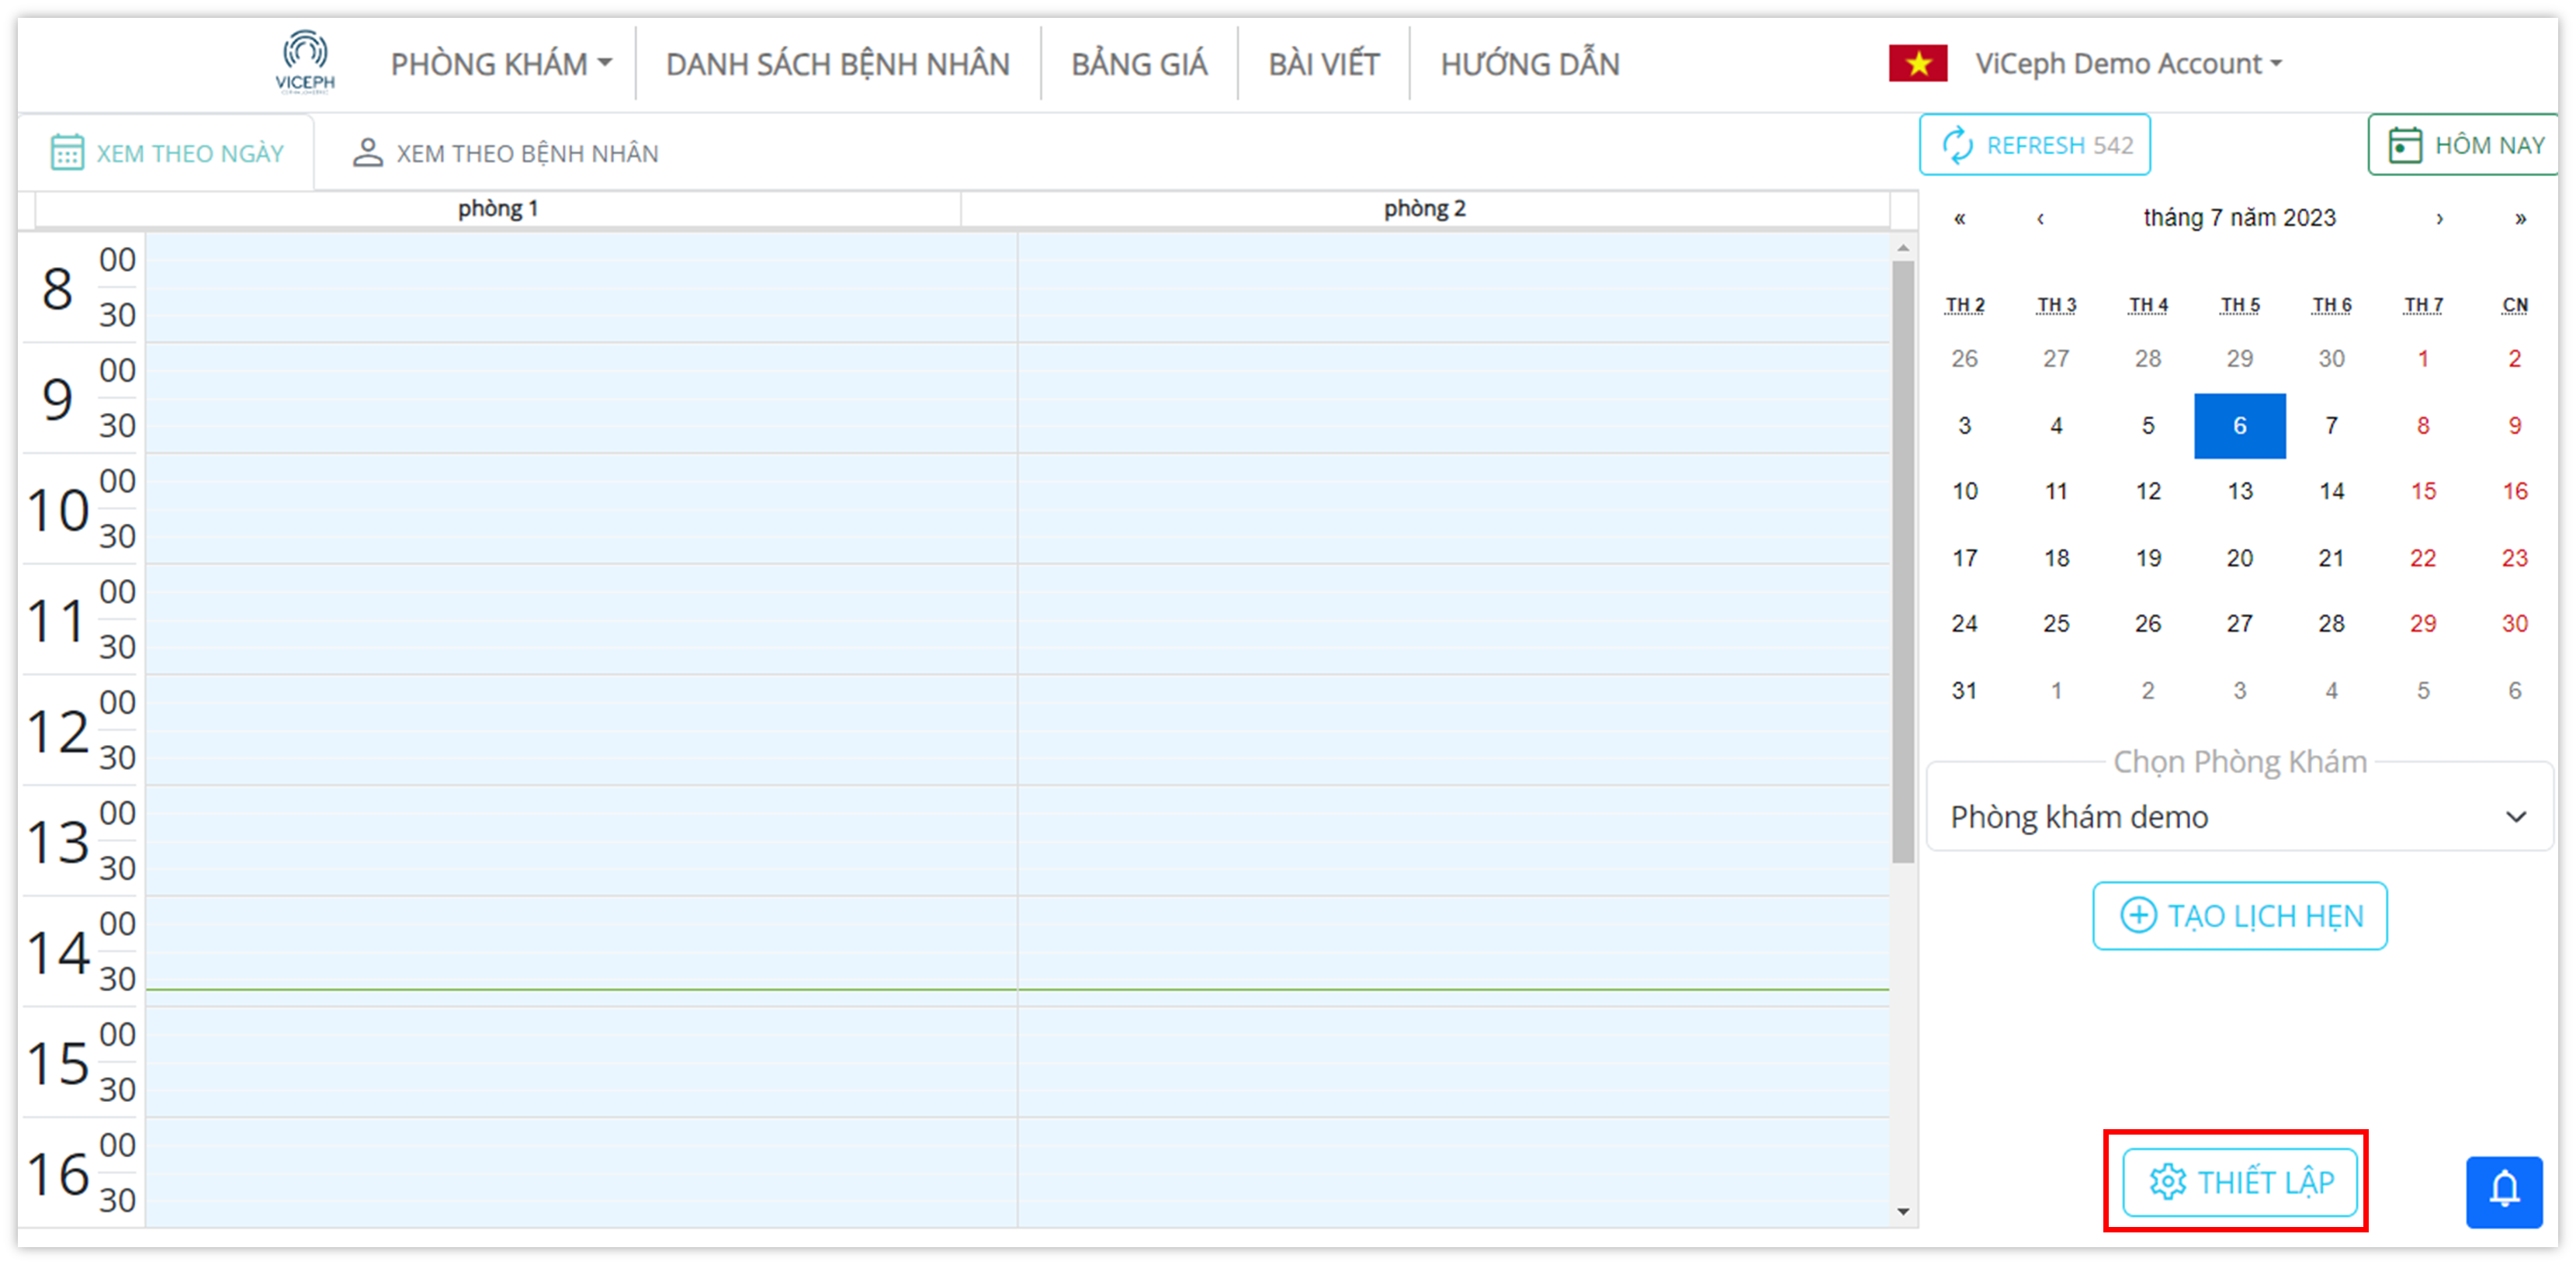The height and width of the screenshot is (1265, 2576).
Task: Open the Vietnamese flag language selector
Action: coord(1917,63)
